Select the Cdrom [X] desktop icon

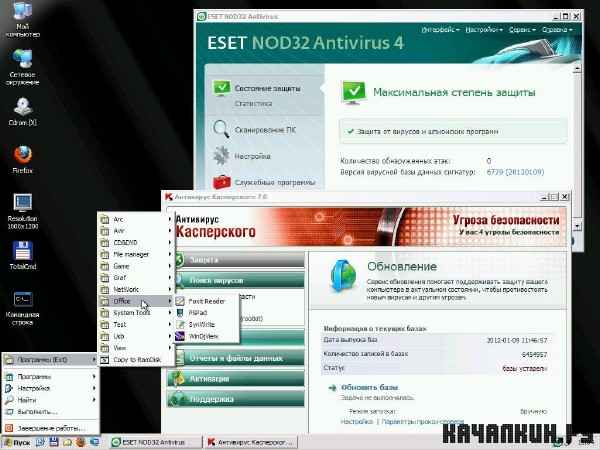22,112
